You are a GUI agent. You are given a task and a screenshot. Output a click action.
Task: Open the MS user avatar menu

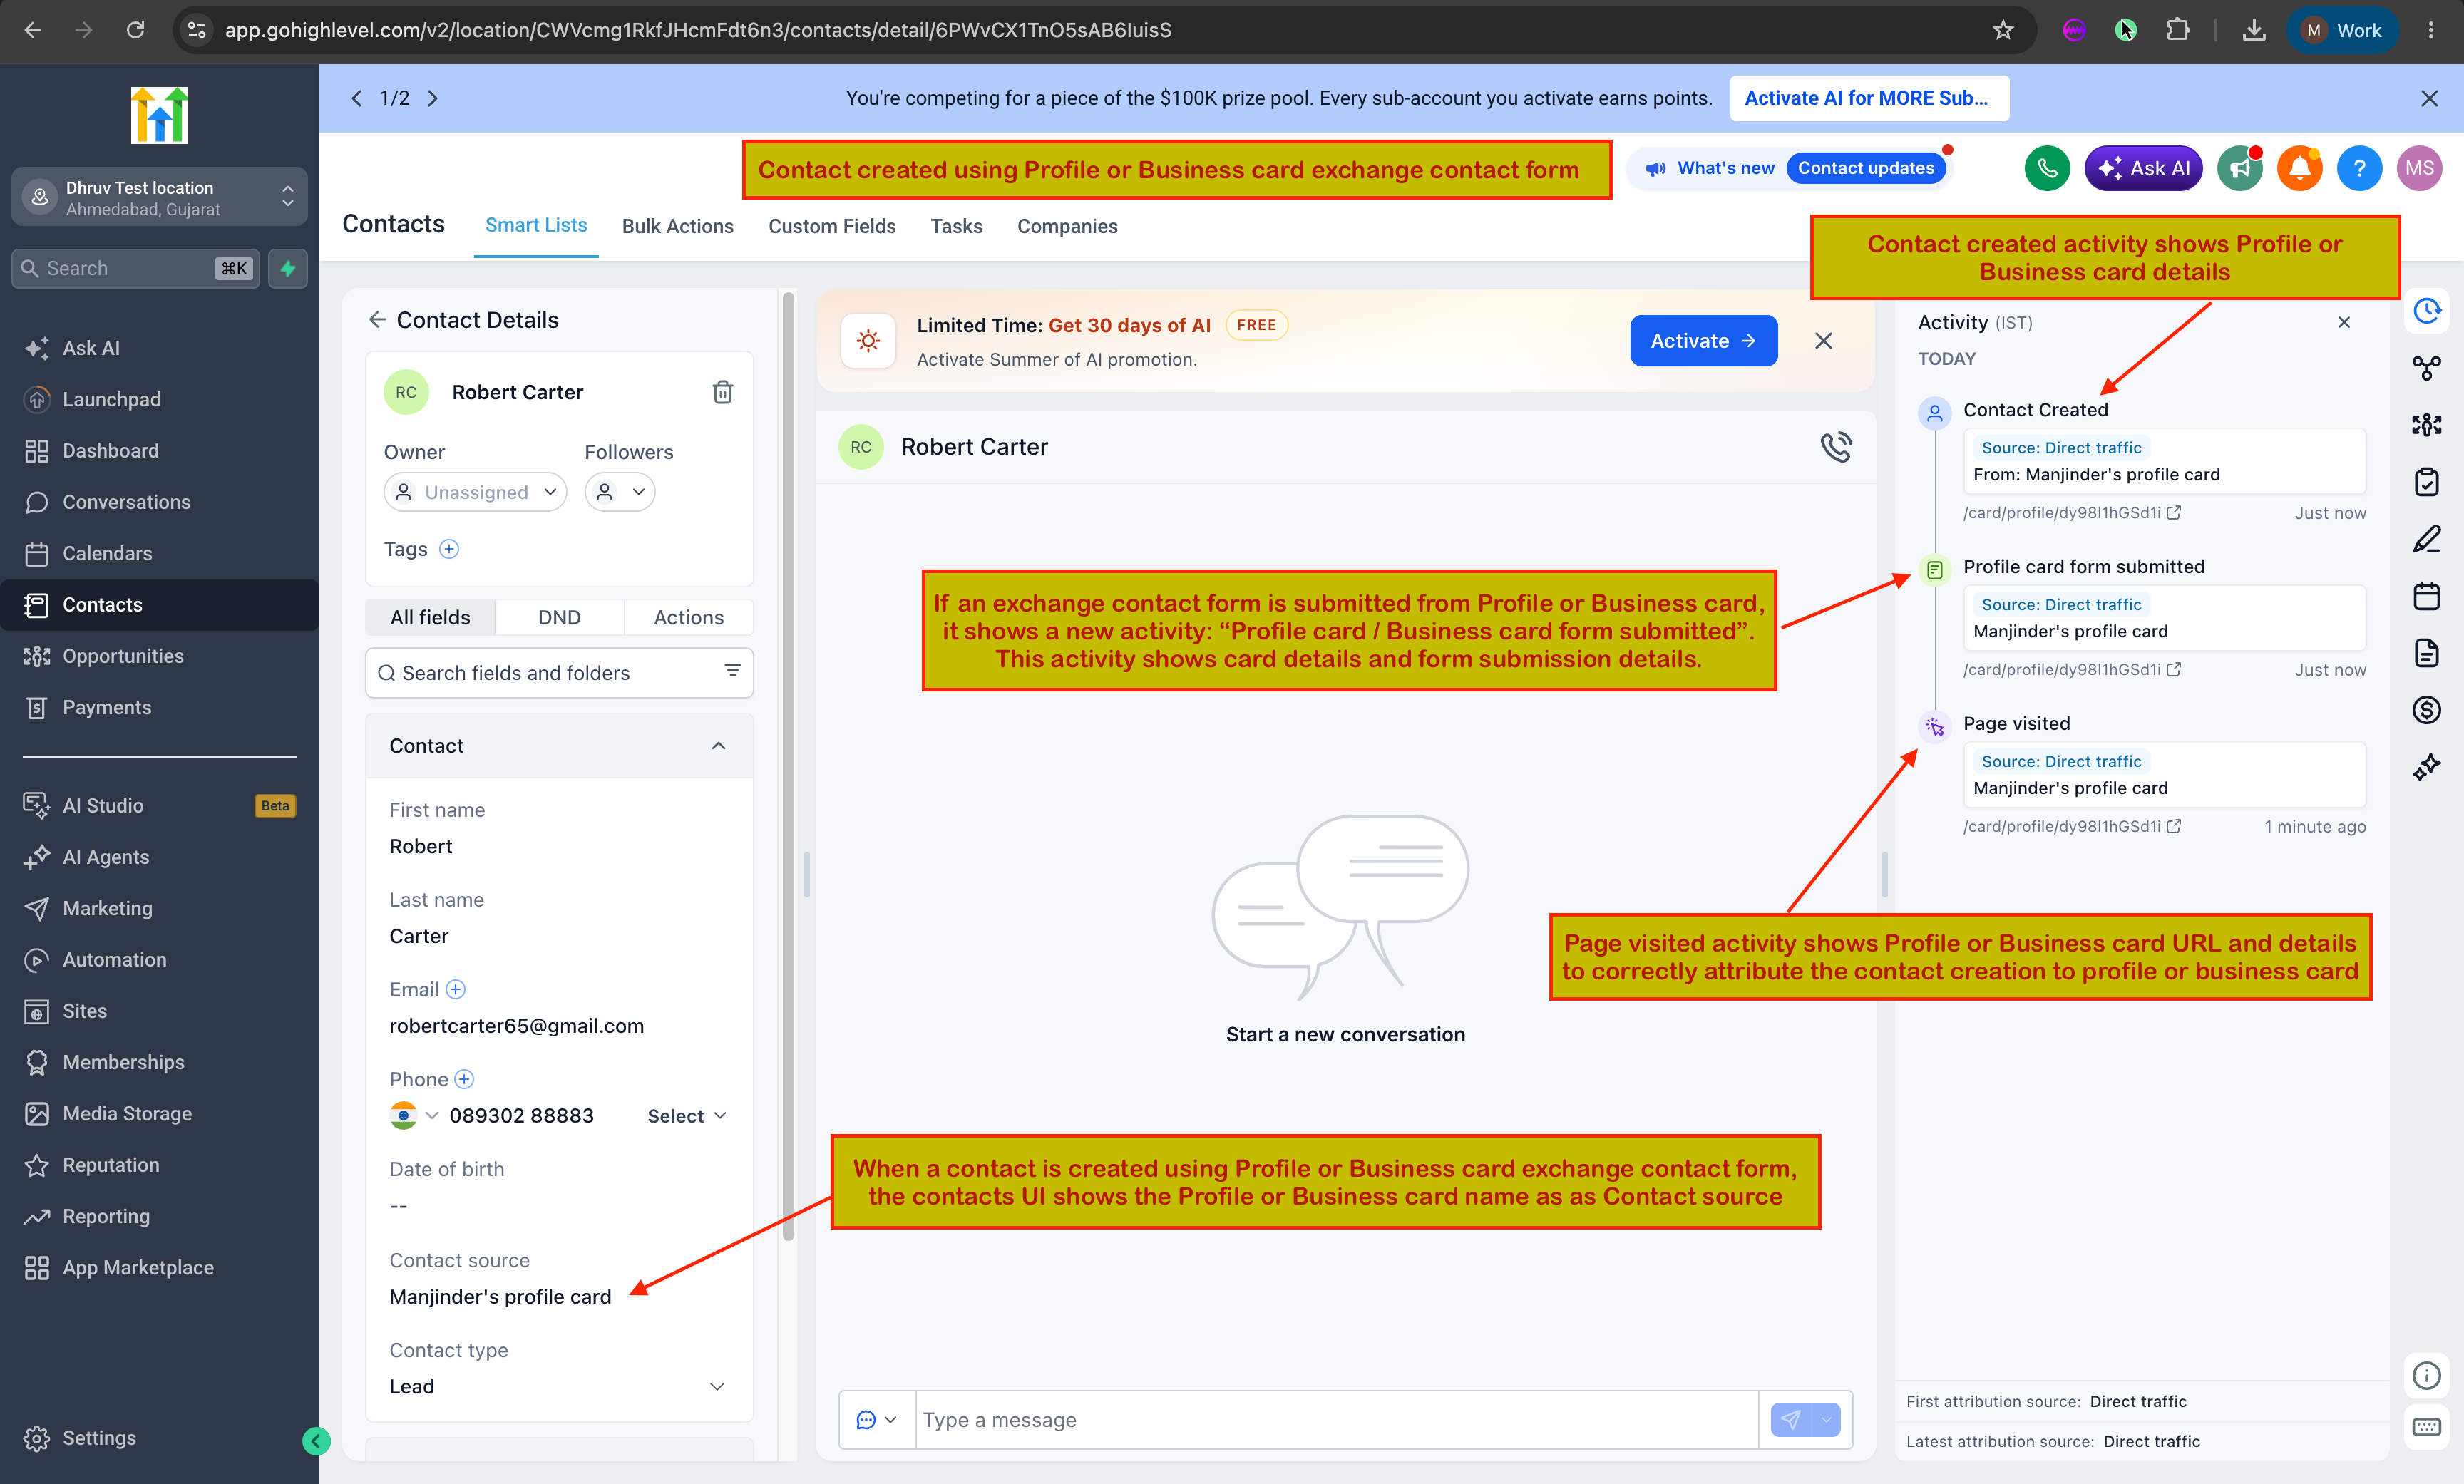pos(2419,168)
